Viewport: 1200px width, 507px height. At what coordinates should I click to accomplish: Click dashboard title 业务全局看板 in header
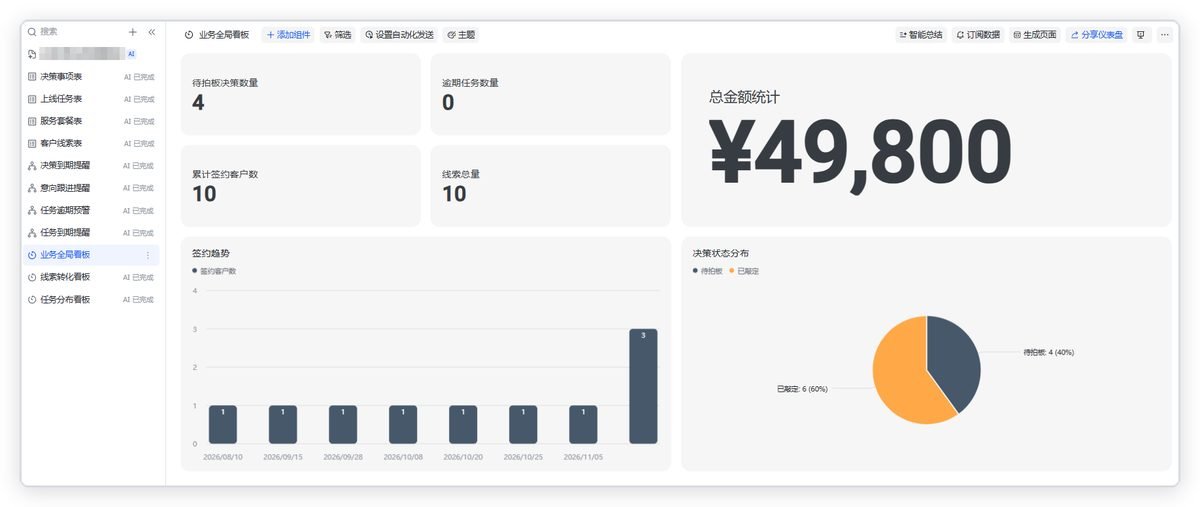pos(224,34)
